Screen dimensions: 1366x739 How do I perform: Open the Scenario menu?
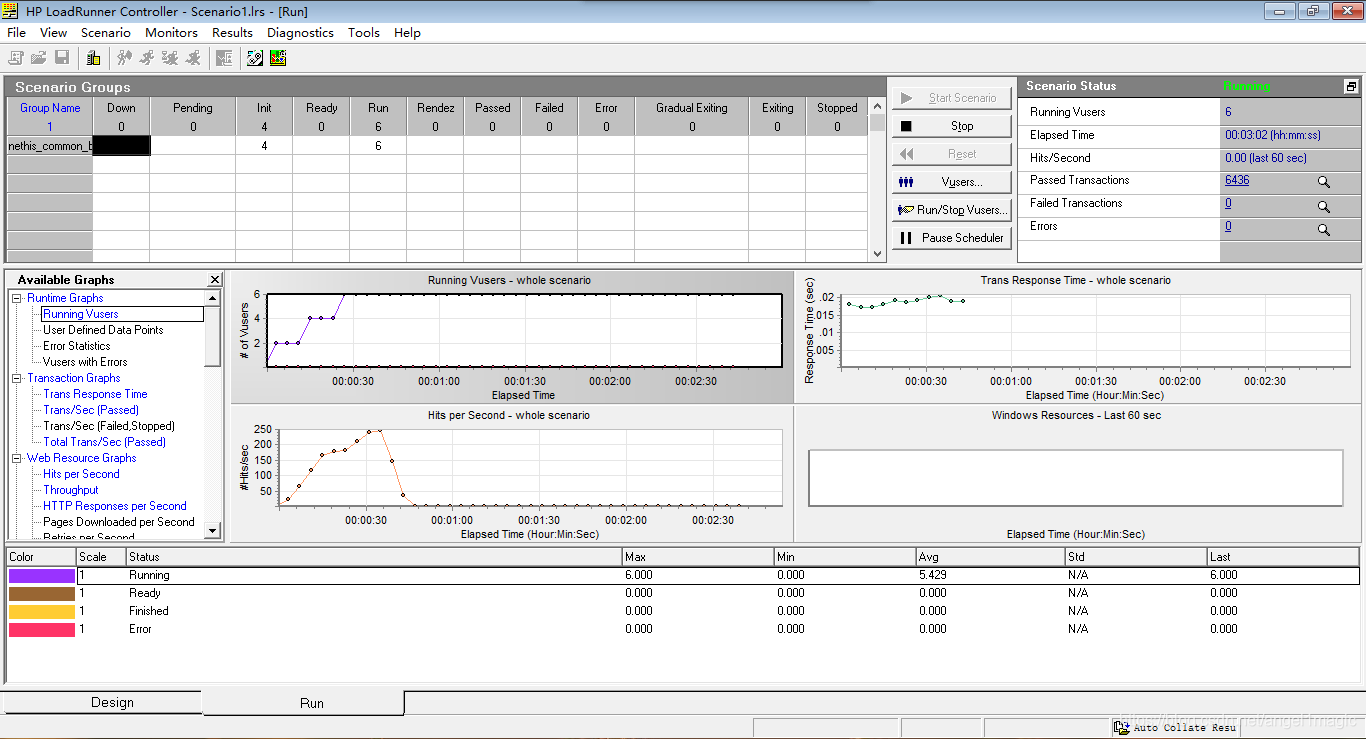(x=106, y=32)
